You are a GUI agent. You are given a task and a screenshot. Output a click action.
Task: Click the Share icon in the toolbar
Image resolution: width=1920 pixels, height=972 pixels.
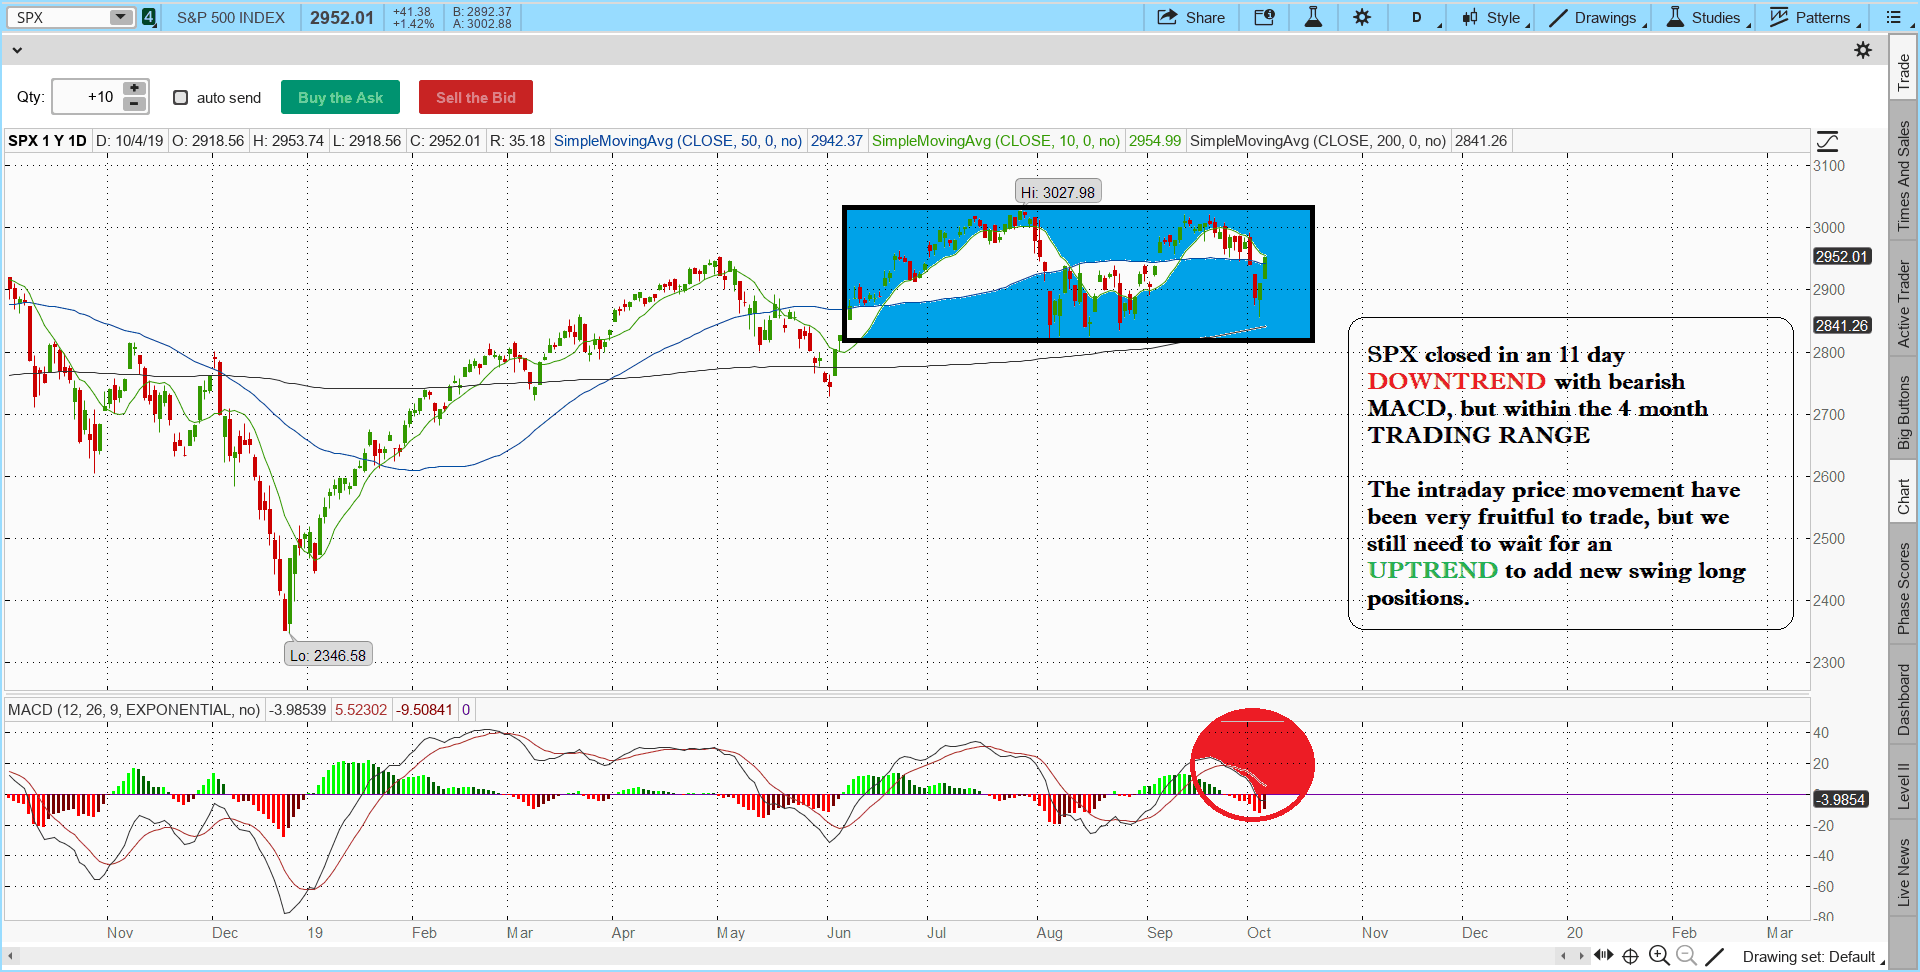coord(1167,17)
